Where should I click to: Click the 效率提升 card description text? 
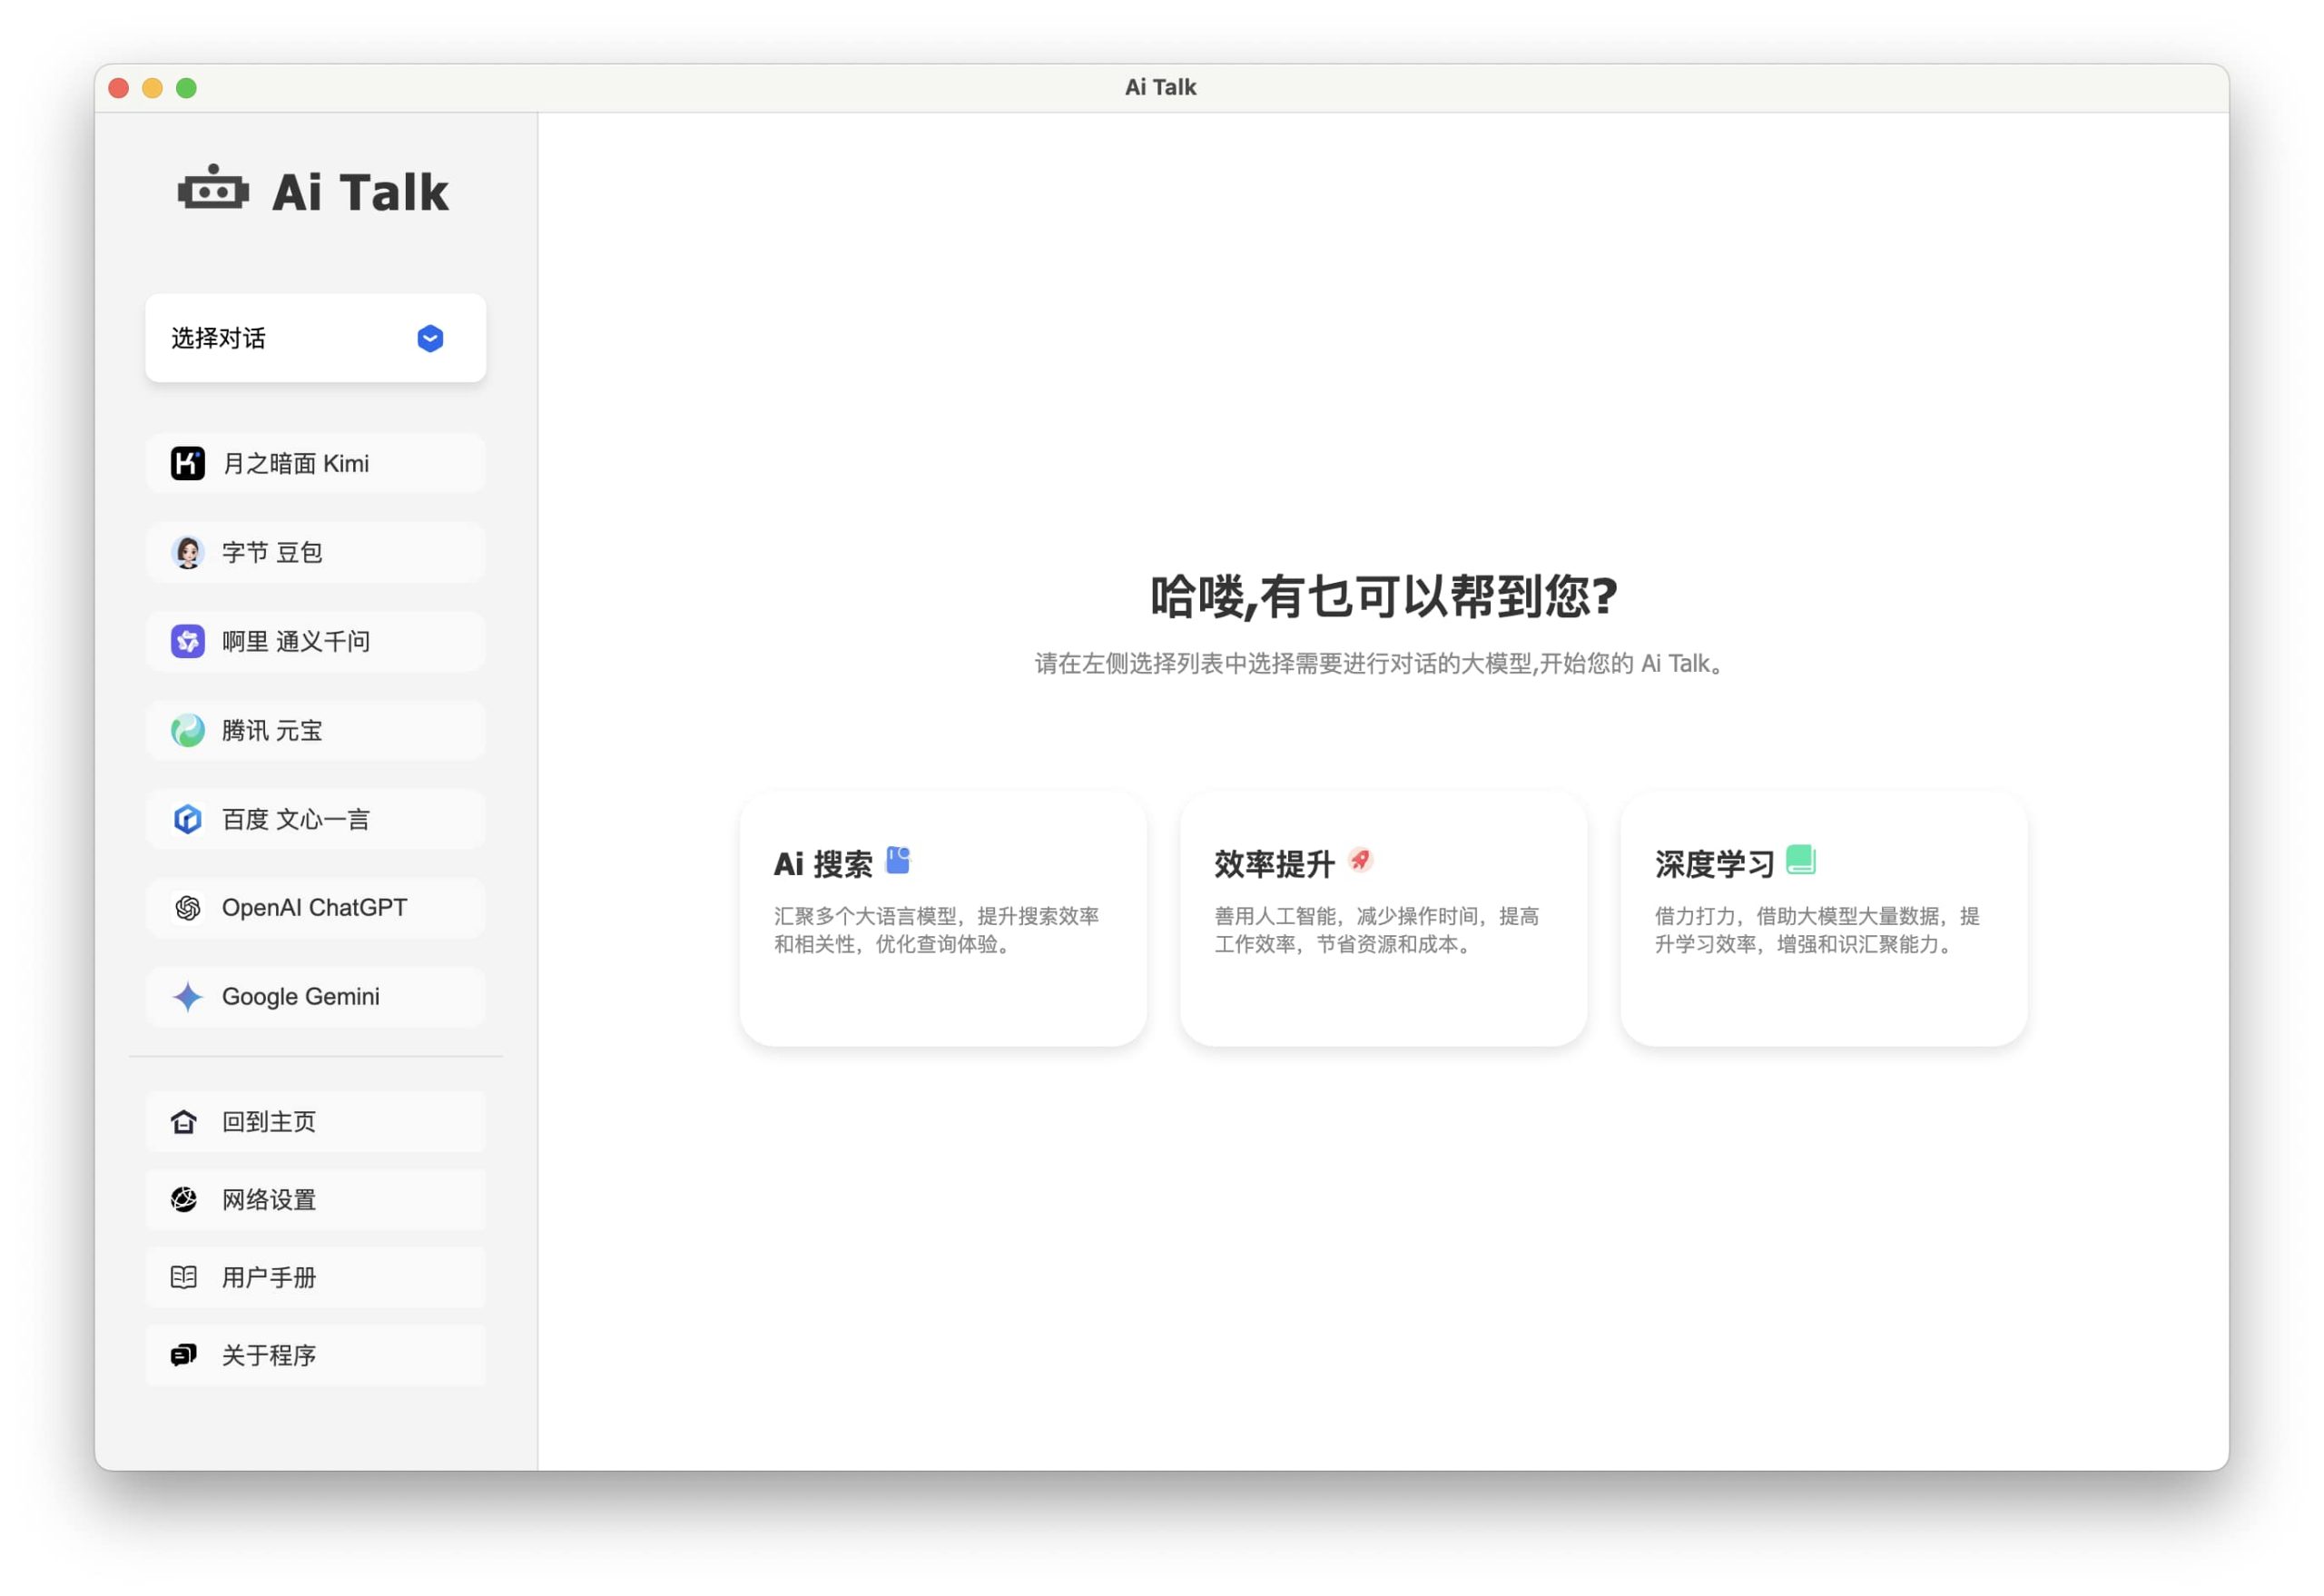click(1376, 930)
